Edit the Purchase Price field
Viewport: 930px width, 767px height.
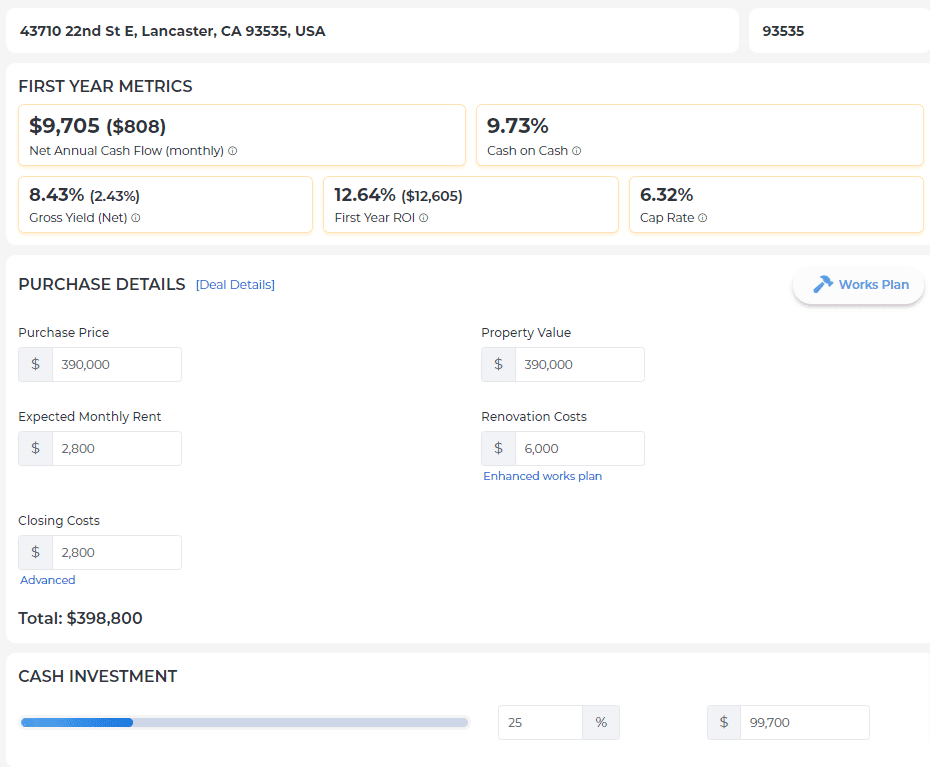click(x=117, y=364)
